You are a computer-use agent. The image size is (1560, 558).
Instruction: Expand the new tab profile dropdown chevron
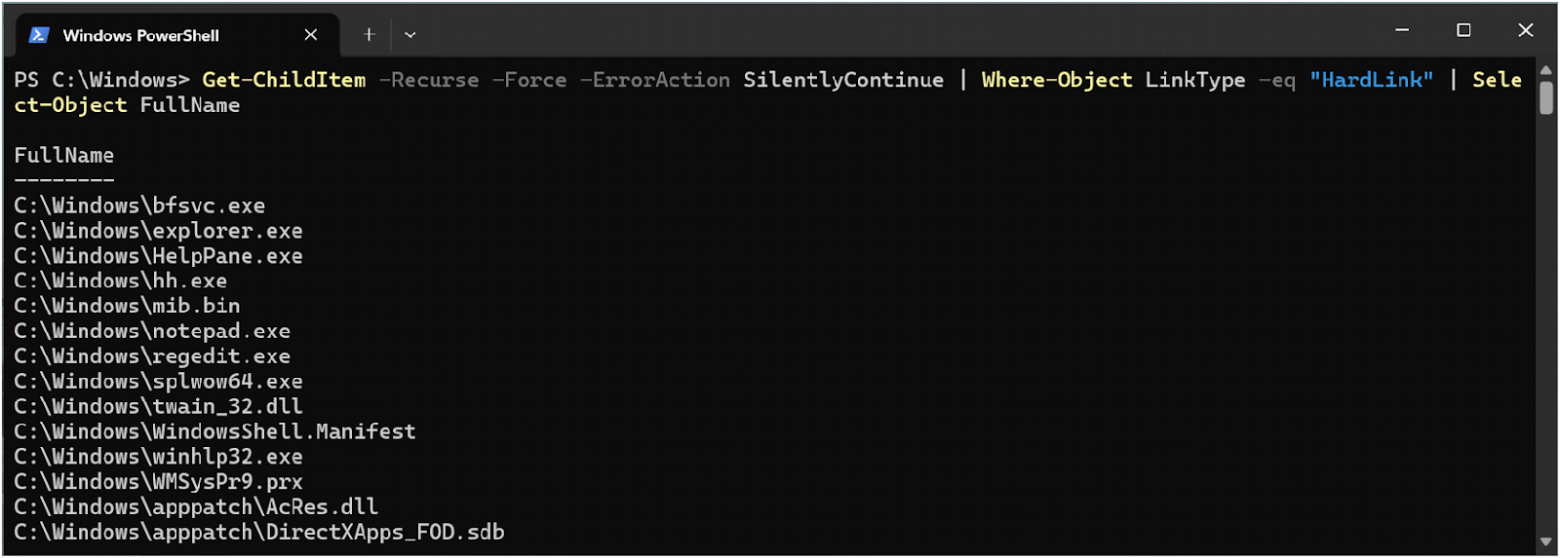410,35
